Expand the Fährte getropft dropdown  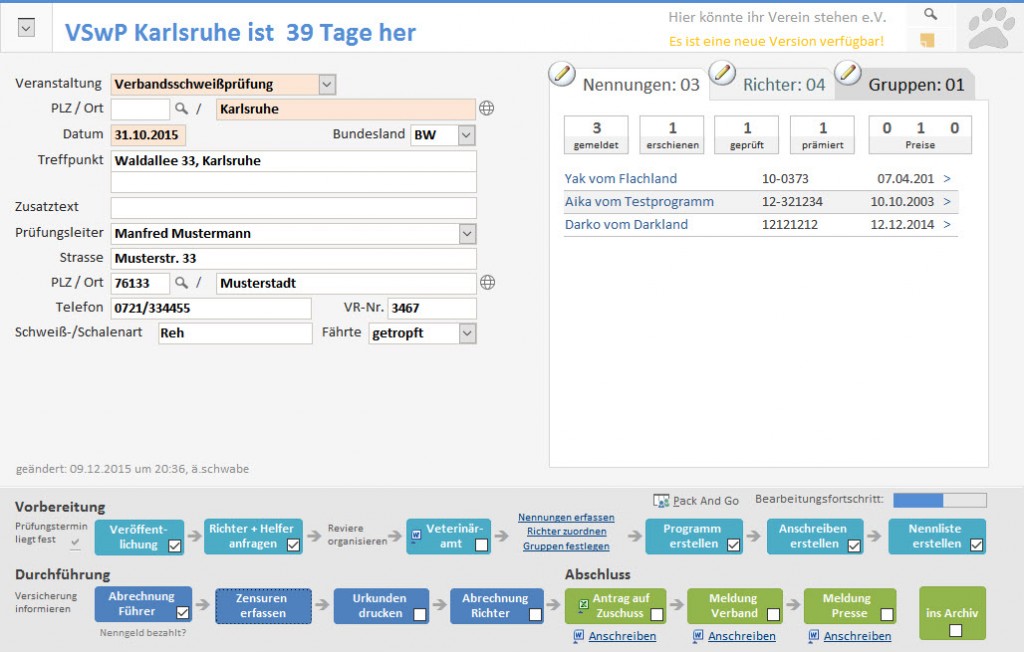[467, 333]
